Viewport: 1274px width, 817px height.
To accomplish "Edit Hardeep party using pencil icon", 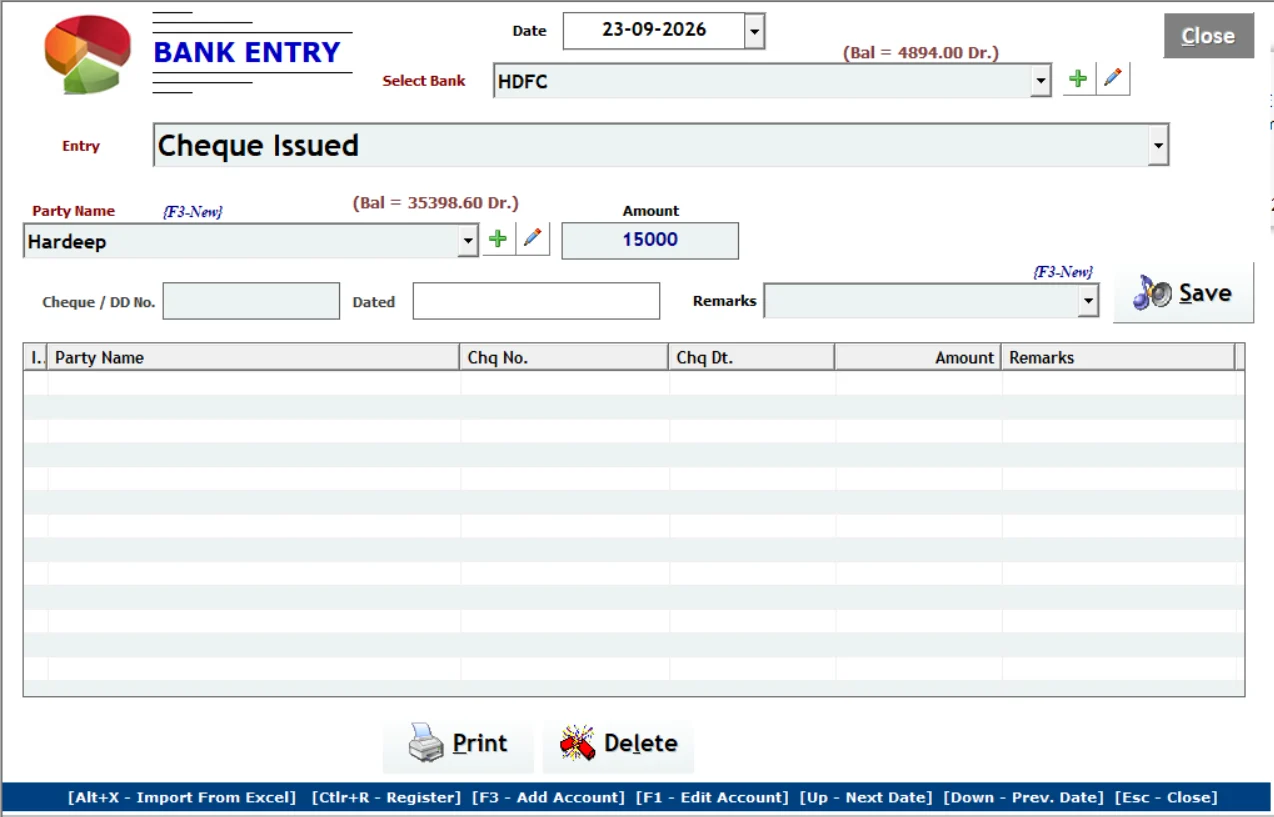I will point(533,239).
